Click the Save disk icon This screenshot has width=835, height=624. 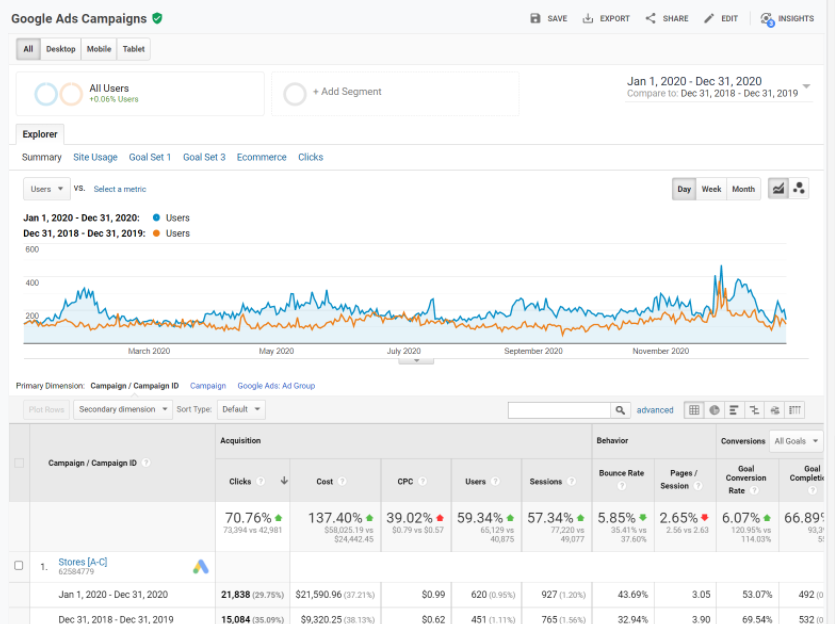pos(535,19)
